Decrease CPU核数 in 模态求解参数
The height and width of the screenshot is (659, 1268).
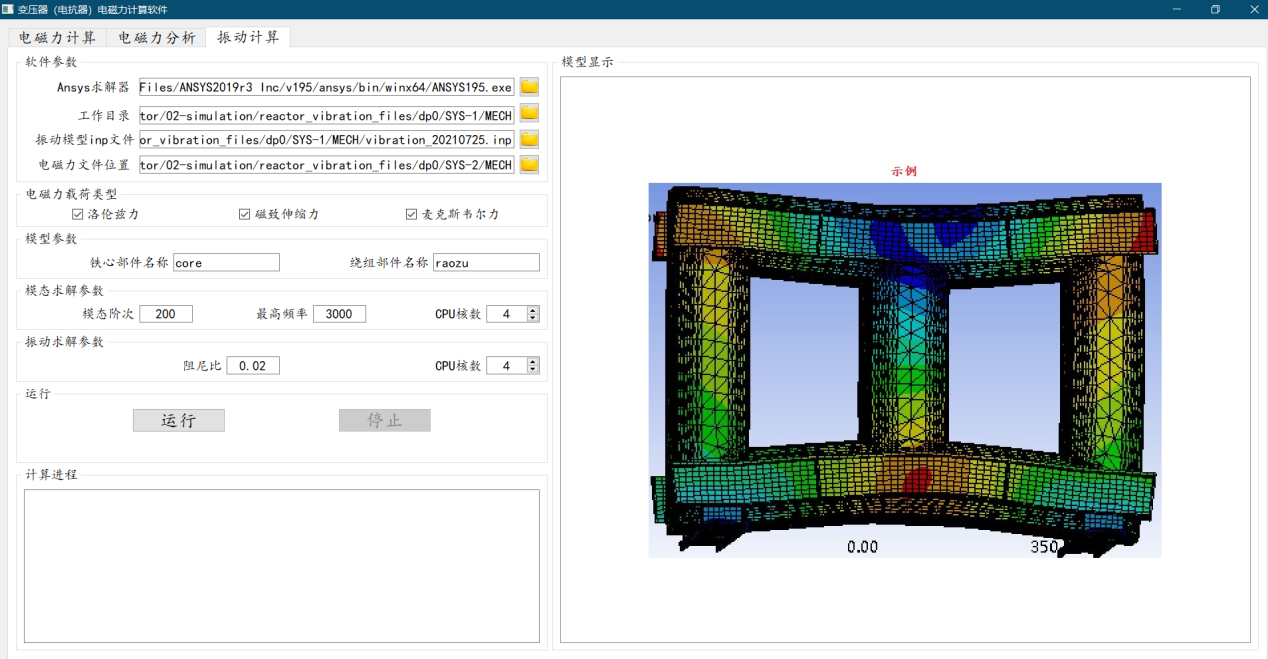[x=533, y=318]
